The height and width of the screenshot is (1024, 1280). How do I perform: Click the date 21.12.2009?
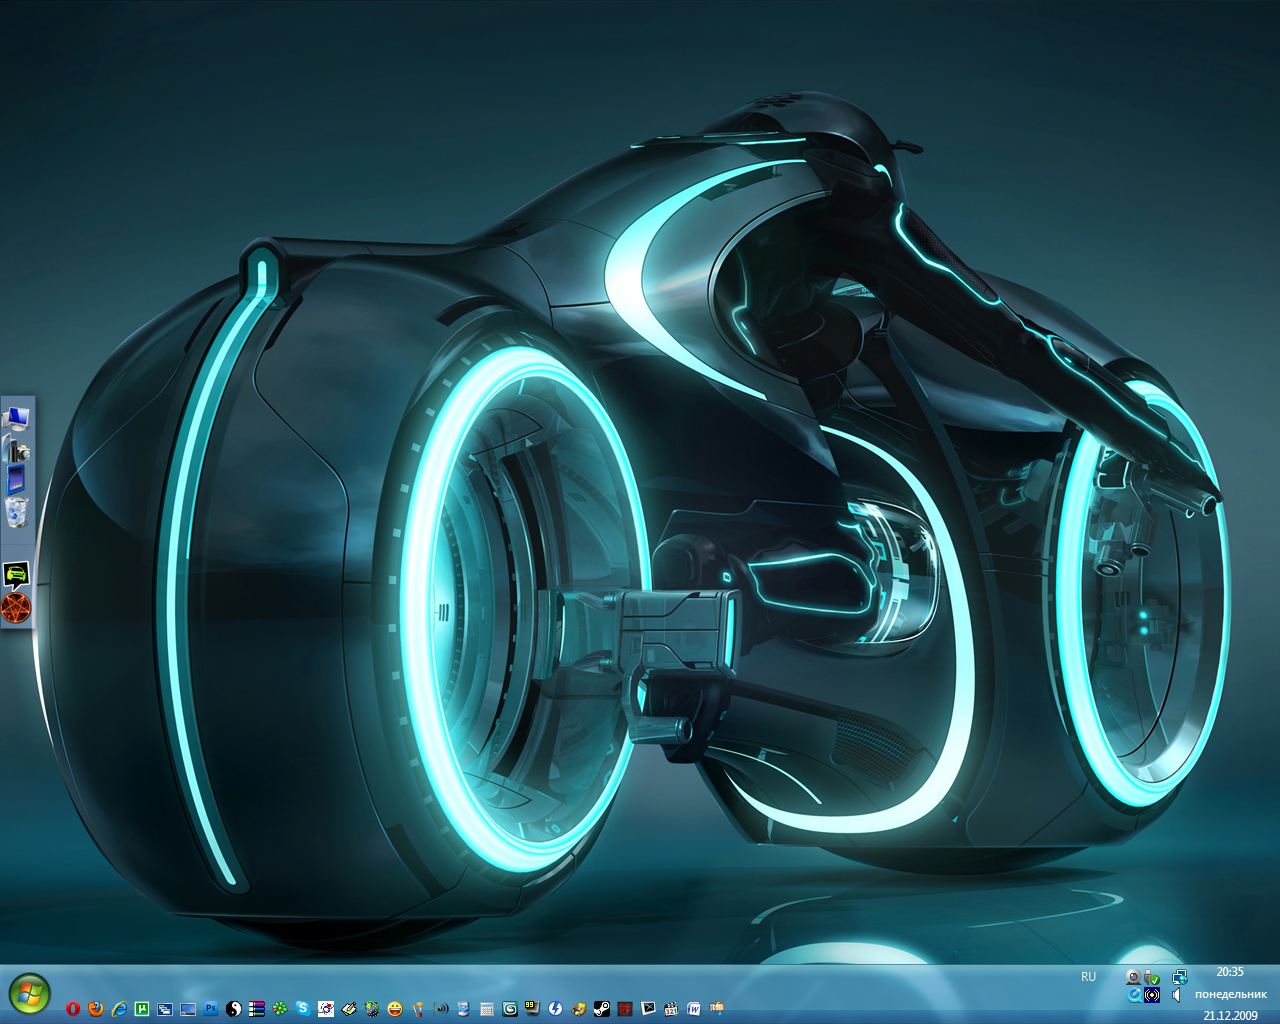tap(1230, 1016)
